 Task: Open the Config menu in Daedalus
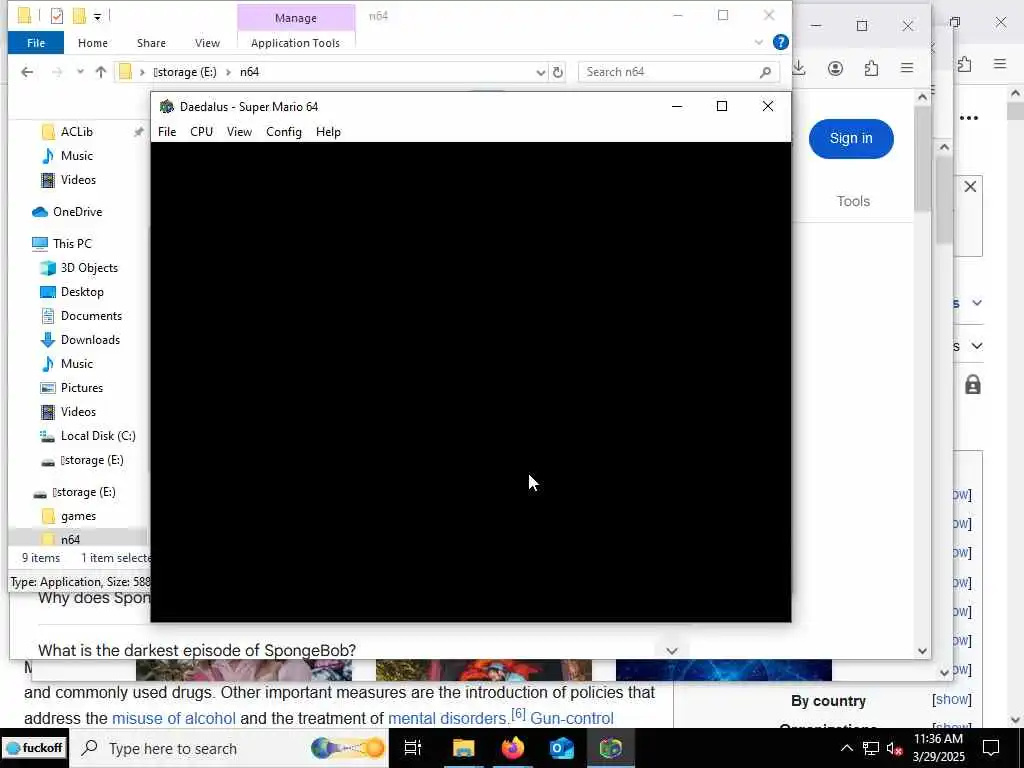click(x=284, y=132)
